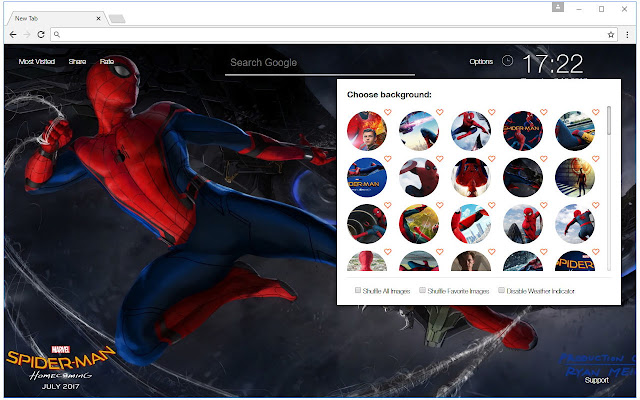Favorite the dark SPIDER-MAN logo thumbnail
640x400 pixels.
[x=544, y=112]
